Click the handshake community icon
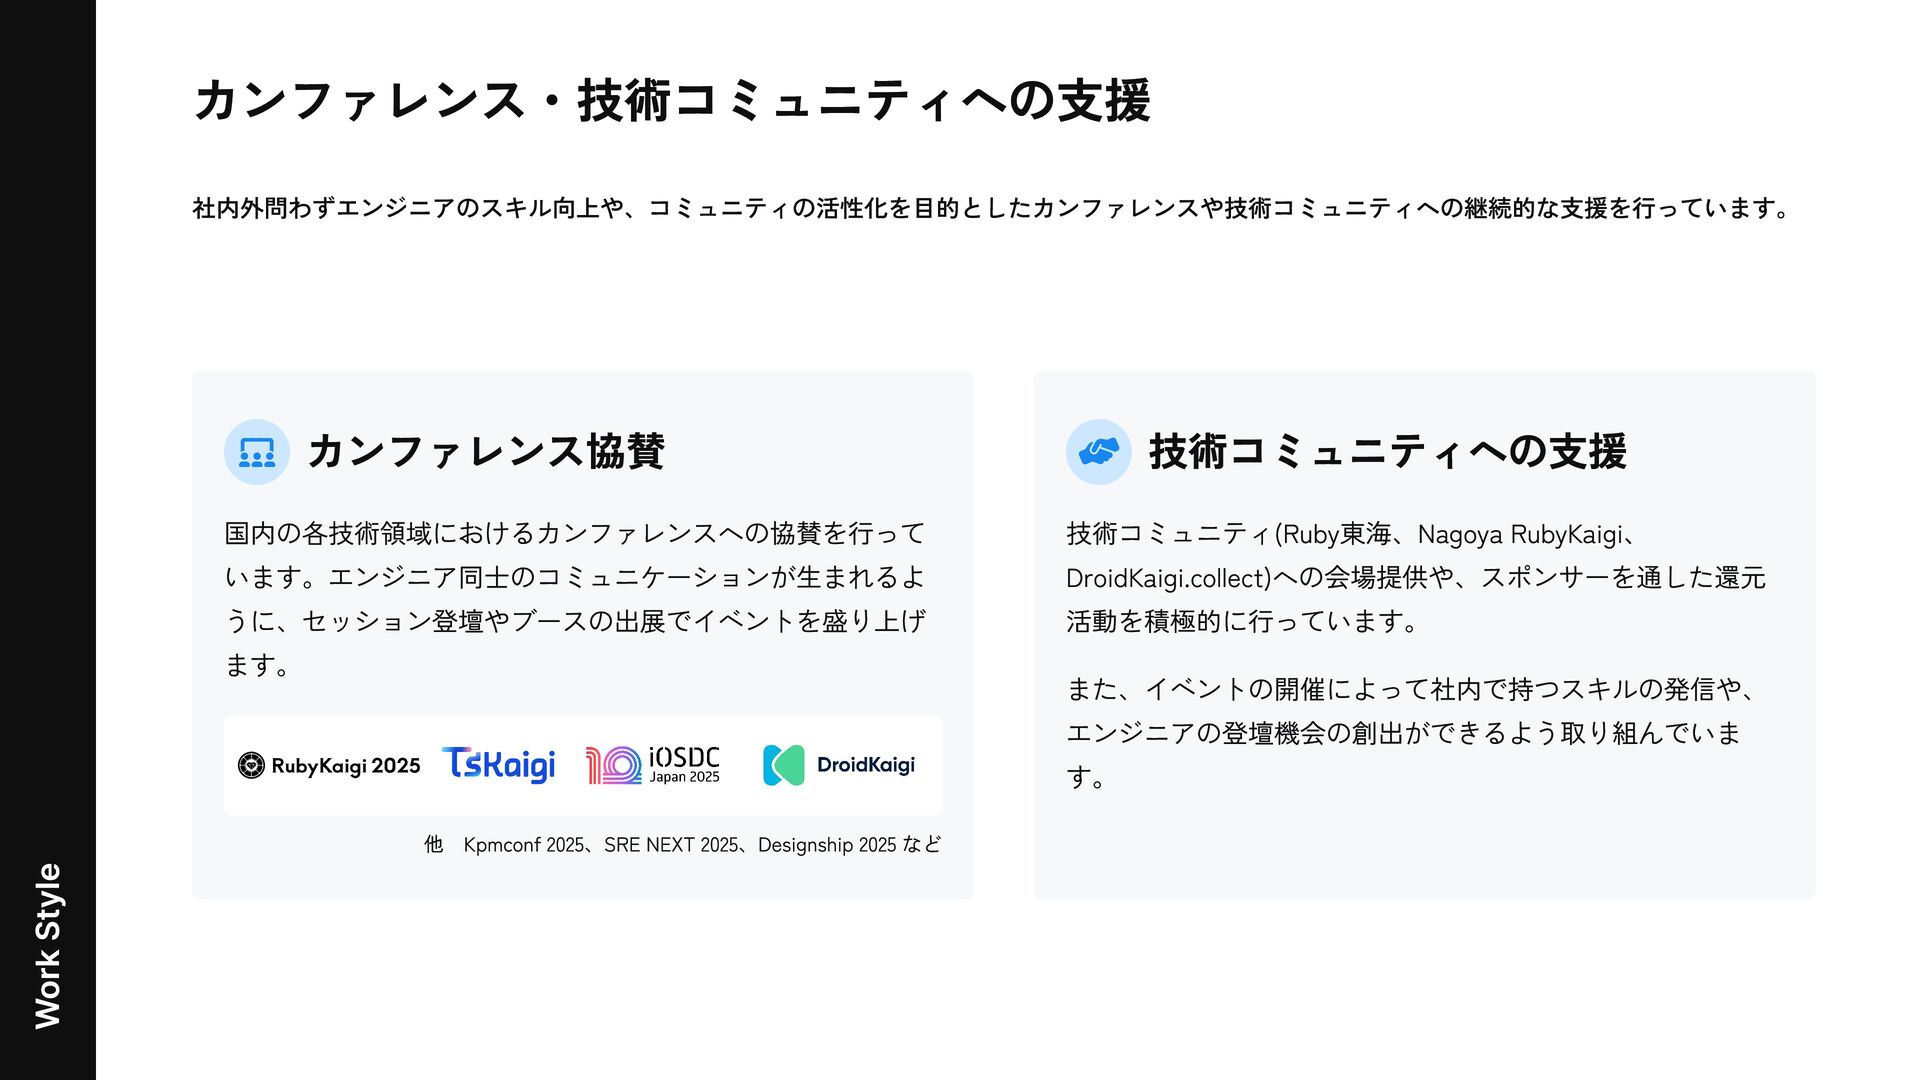The height and width of the screenshot is (1080, 1920). pos(1099,452)
